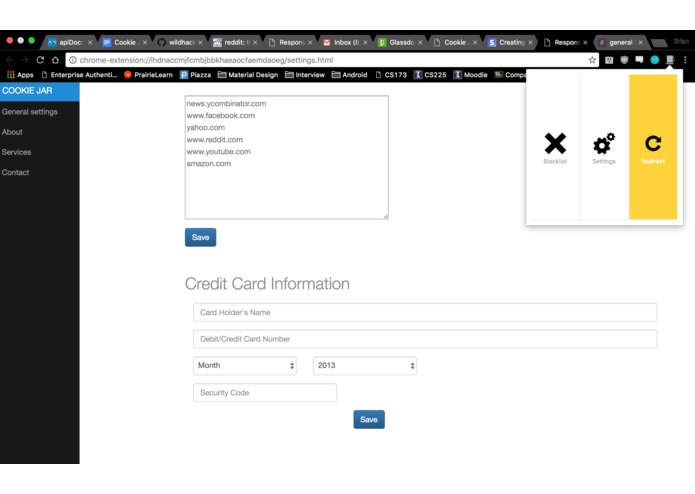Close the Inbox tab
This screenshot has height=494, width=695.
(365, 43)
